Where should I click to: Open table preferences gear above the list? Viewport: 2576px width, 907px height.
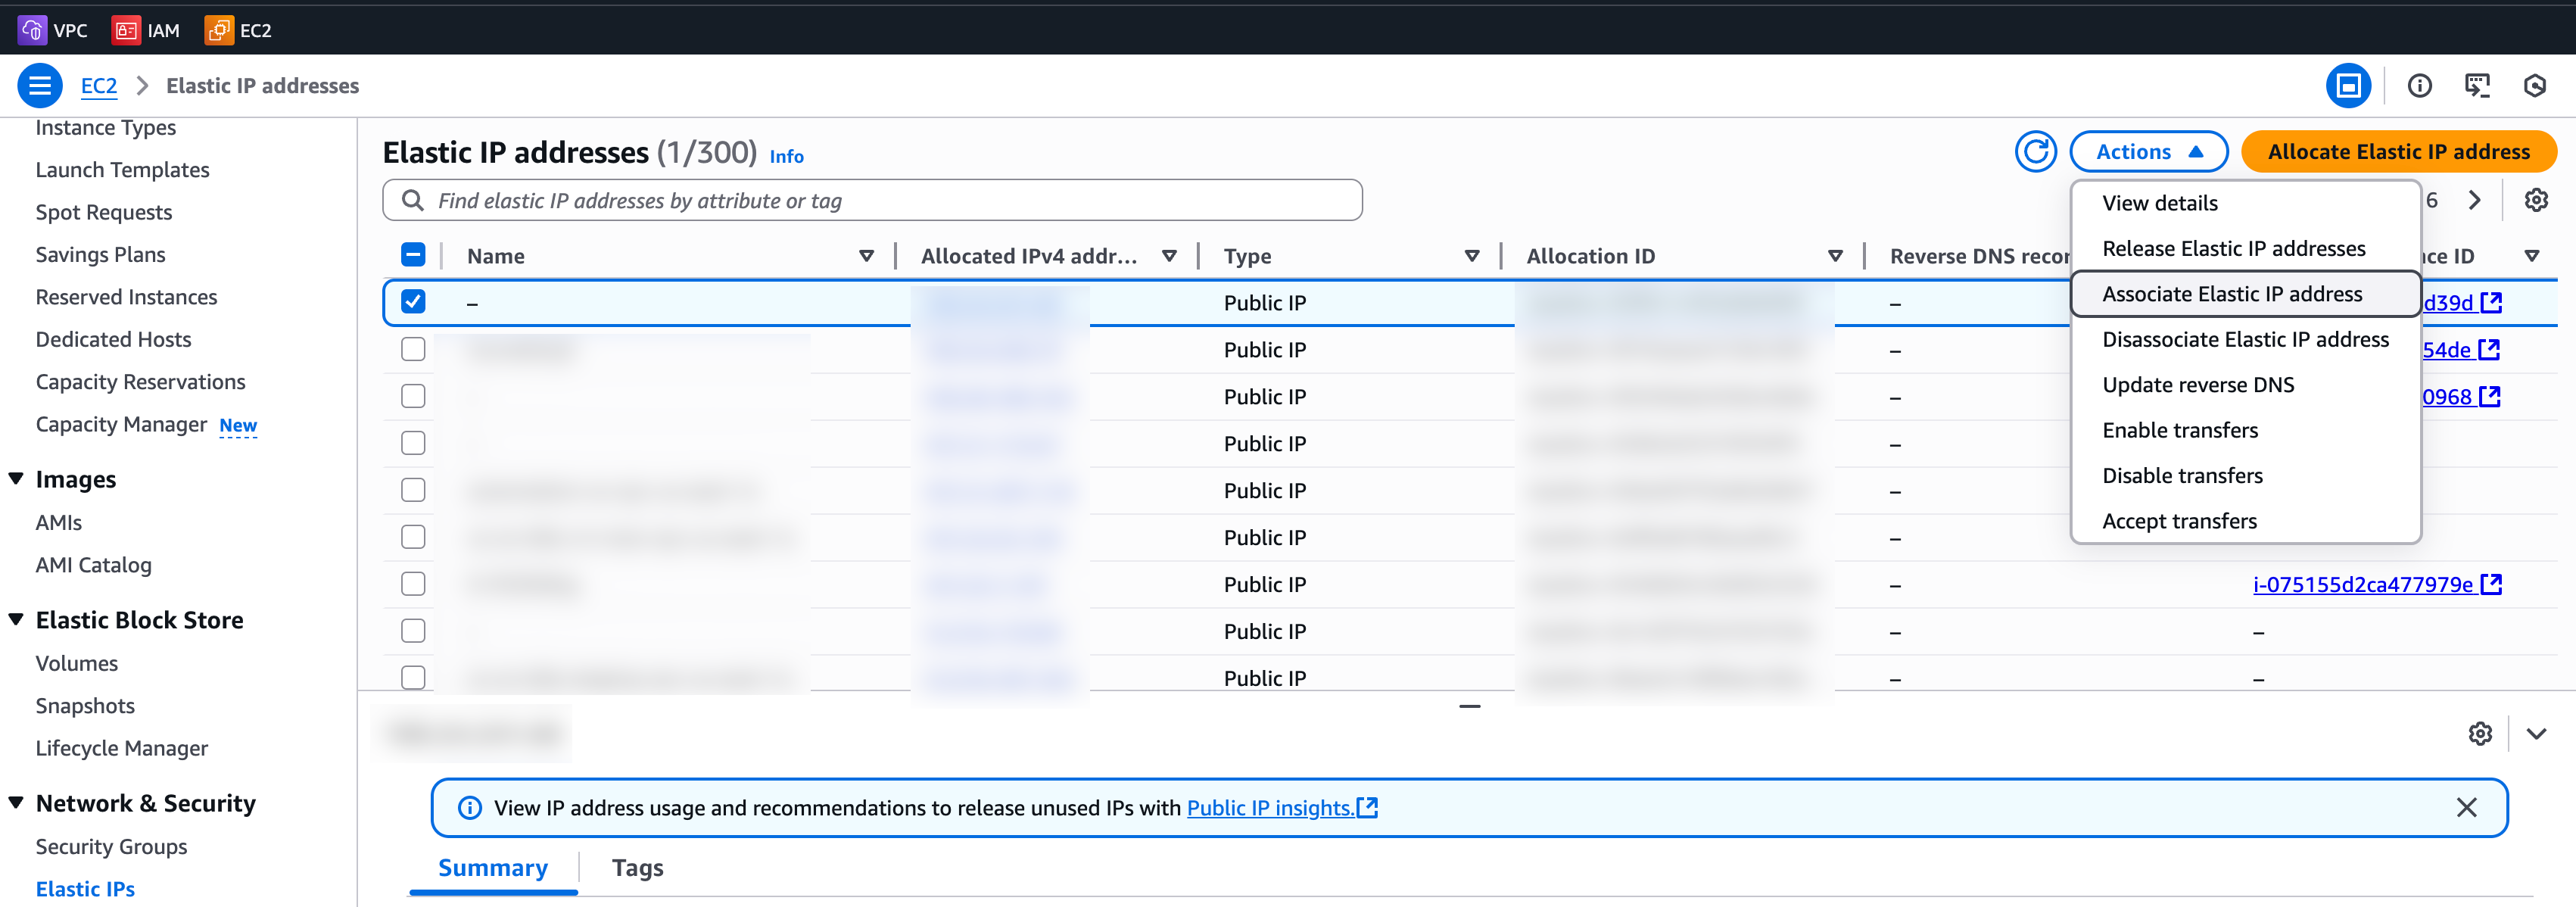[x=2537, y=200]
